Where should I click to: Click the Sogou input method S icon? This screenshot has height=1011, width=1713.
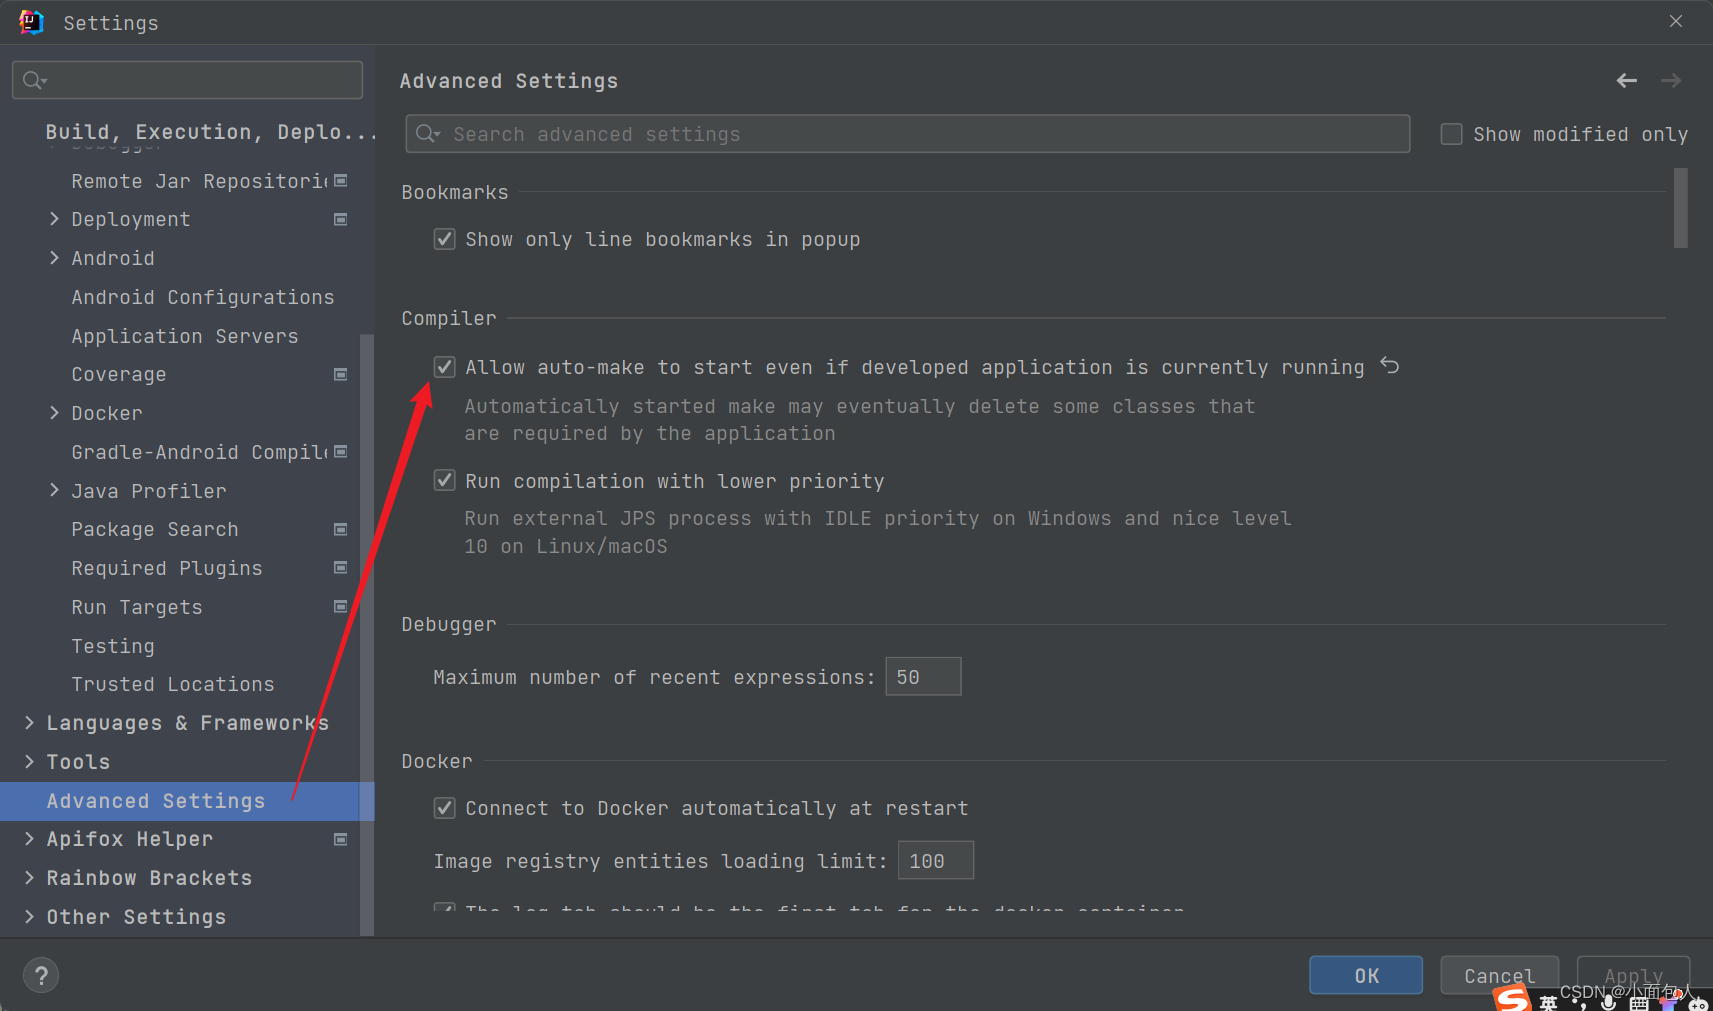1512,998
